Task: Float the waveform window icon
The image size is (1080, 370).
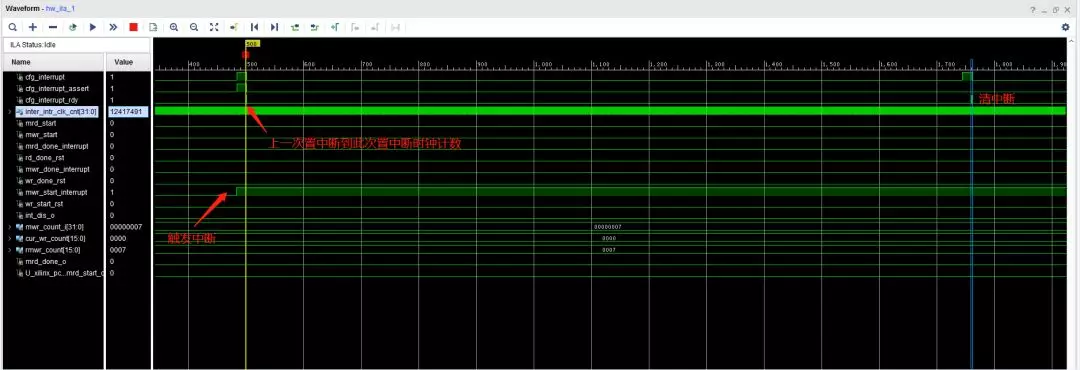Action: click(x=1055, y=10)
